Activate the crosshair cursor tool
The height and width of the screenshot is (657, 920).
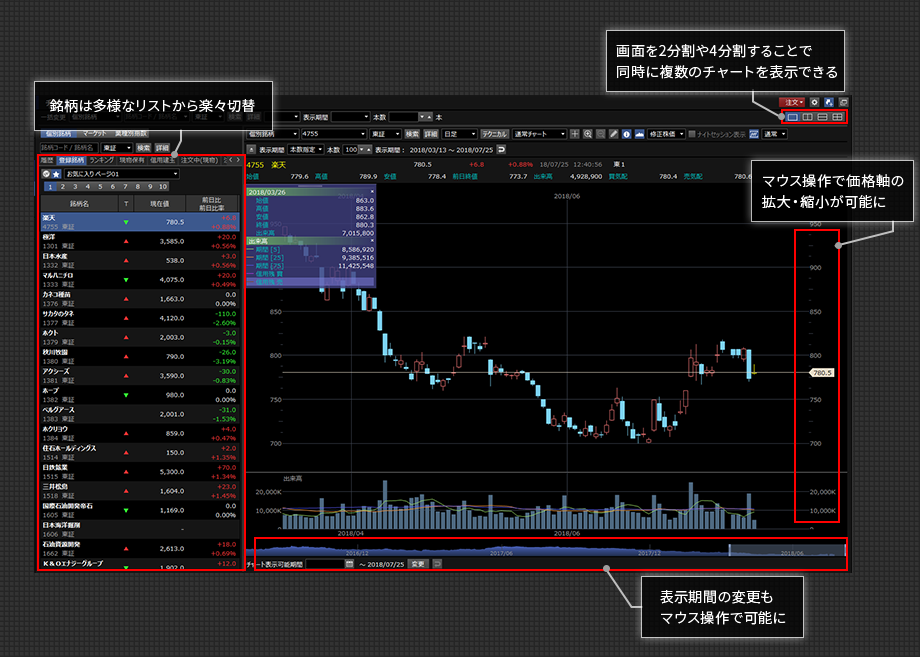574,134
